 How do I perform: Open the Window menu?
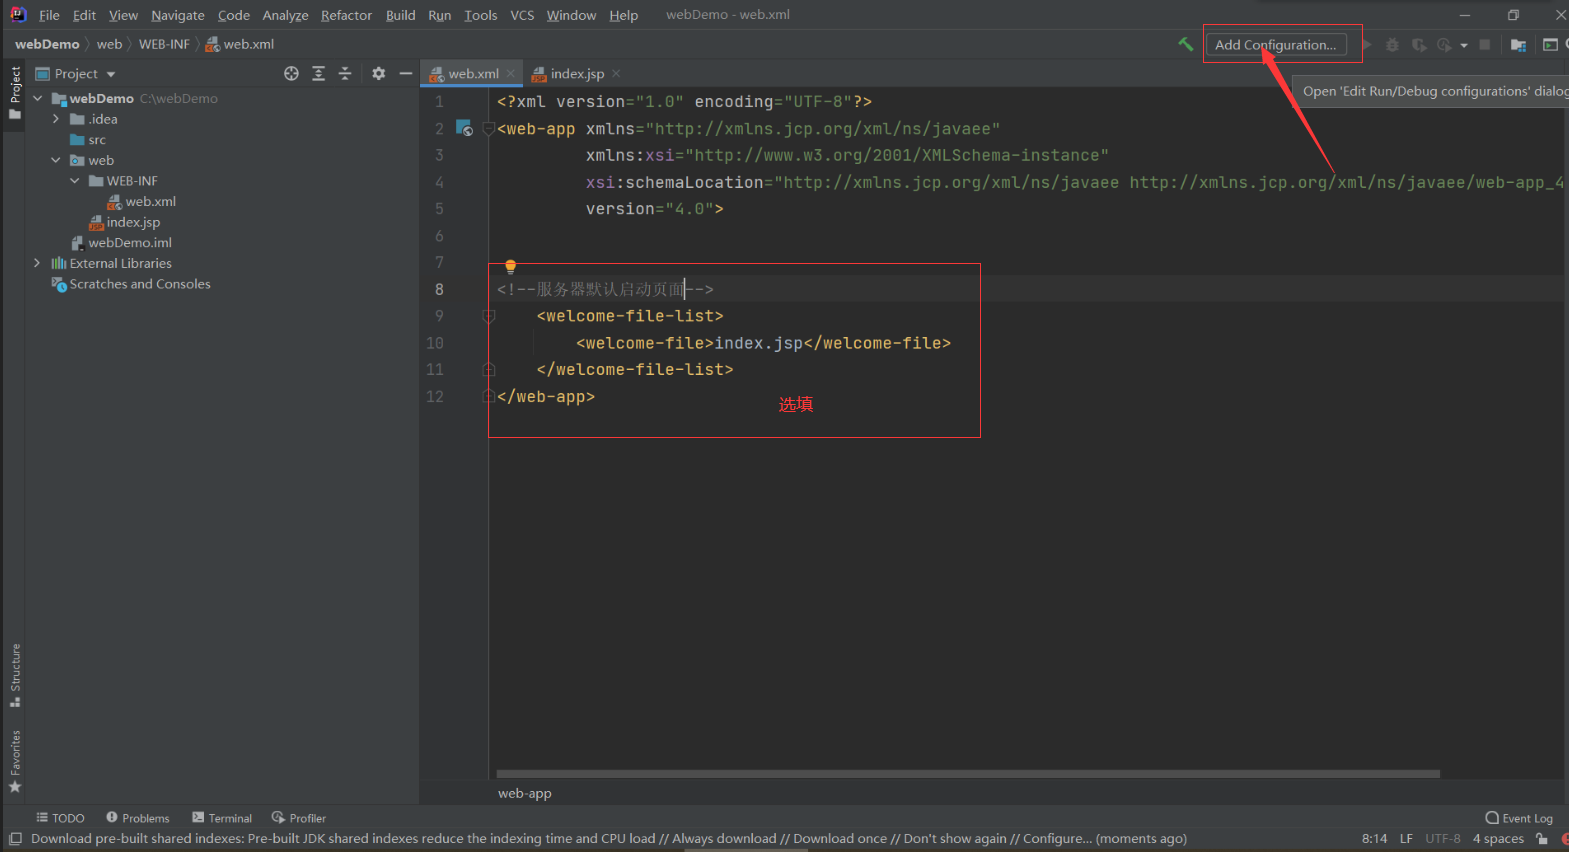(x=571, y=15)
